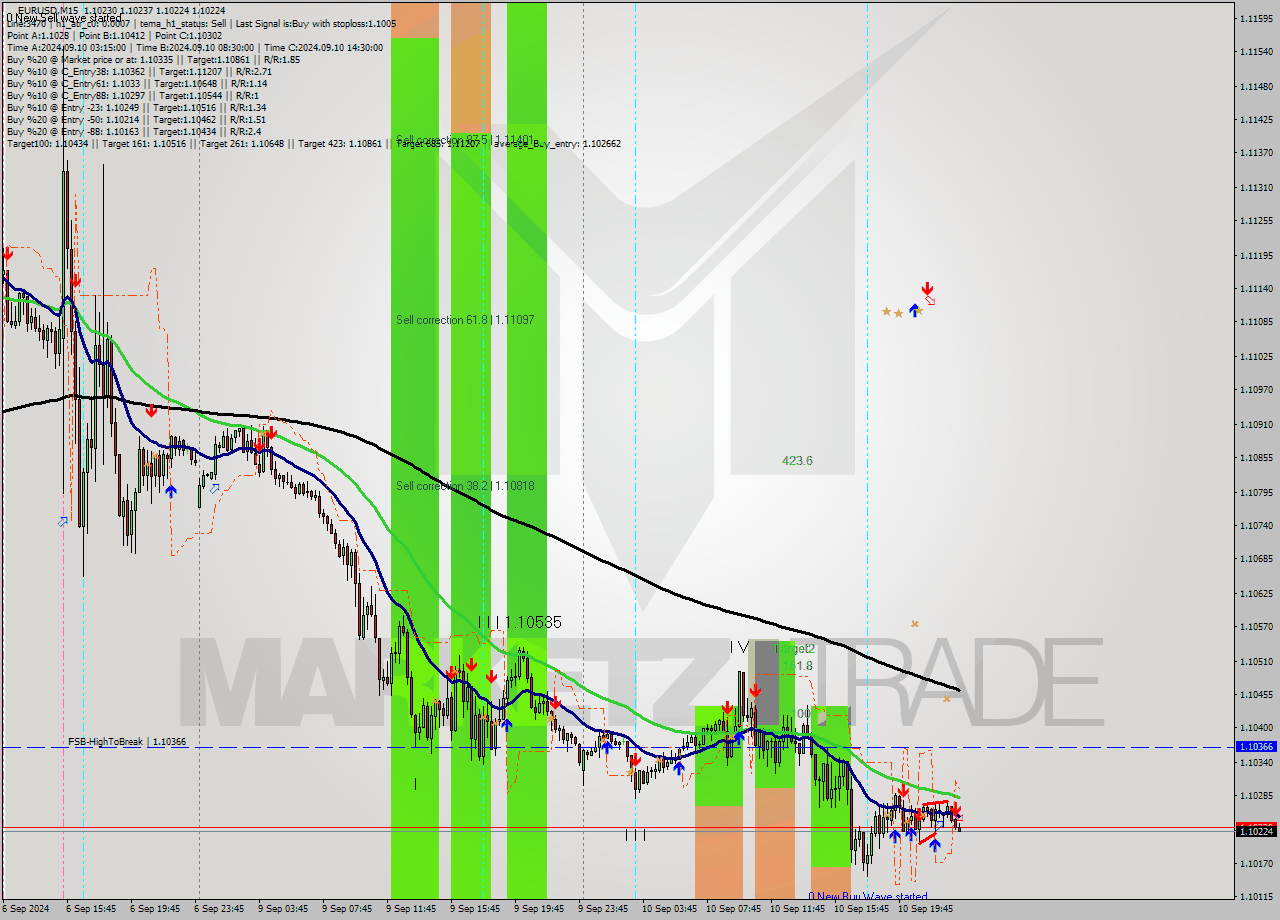Image resolution: width=1280 pixels, height=920 pixels.
Task: Click the current price tag 1.10224 on axis
Action: (1256, 831)
